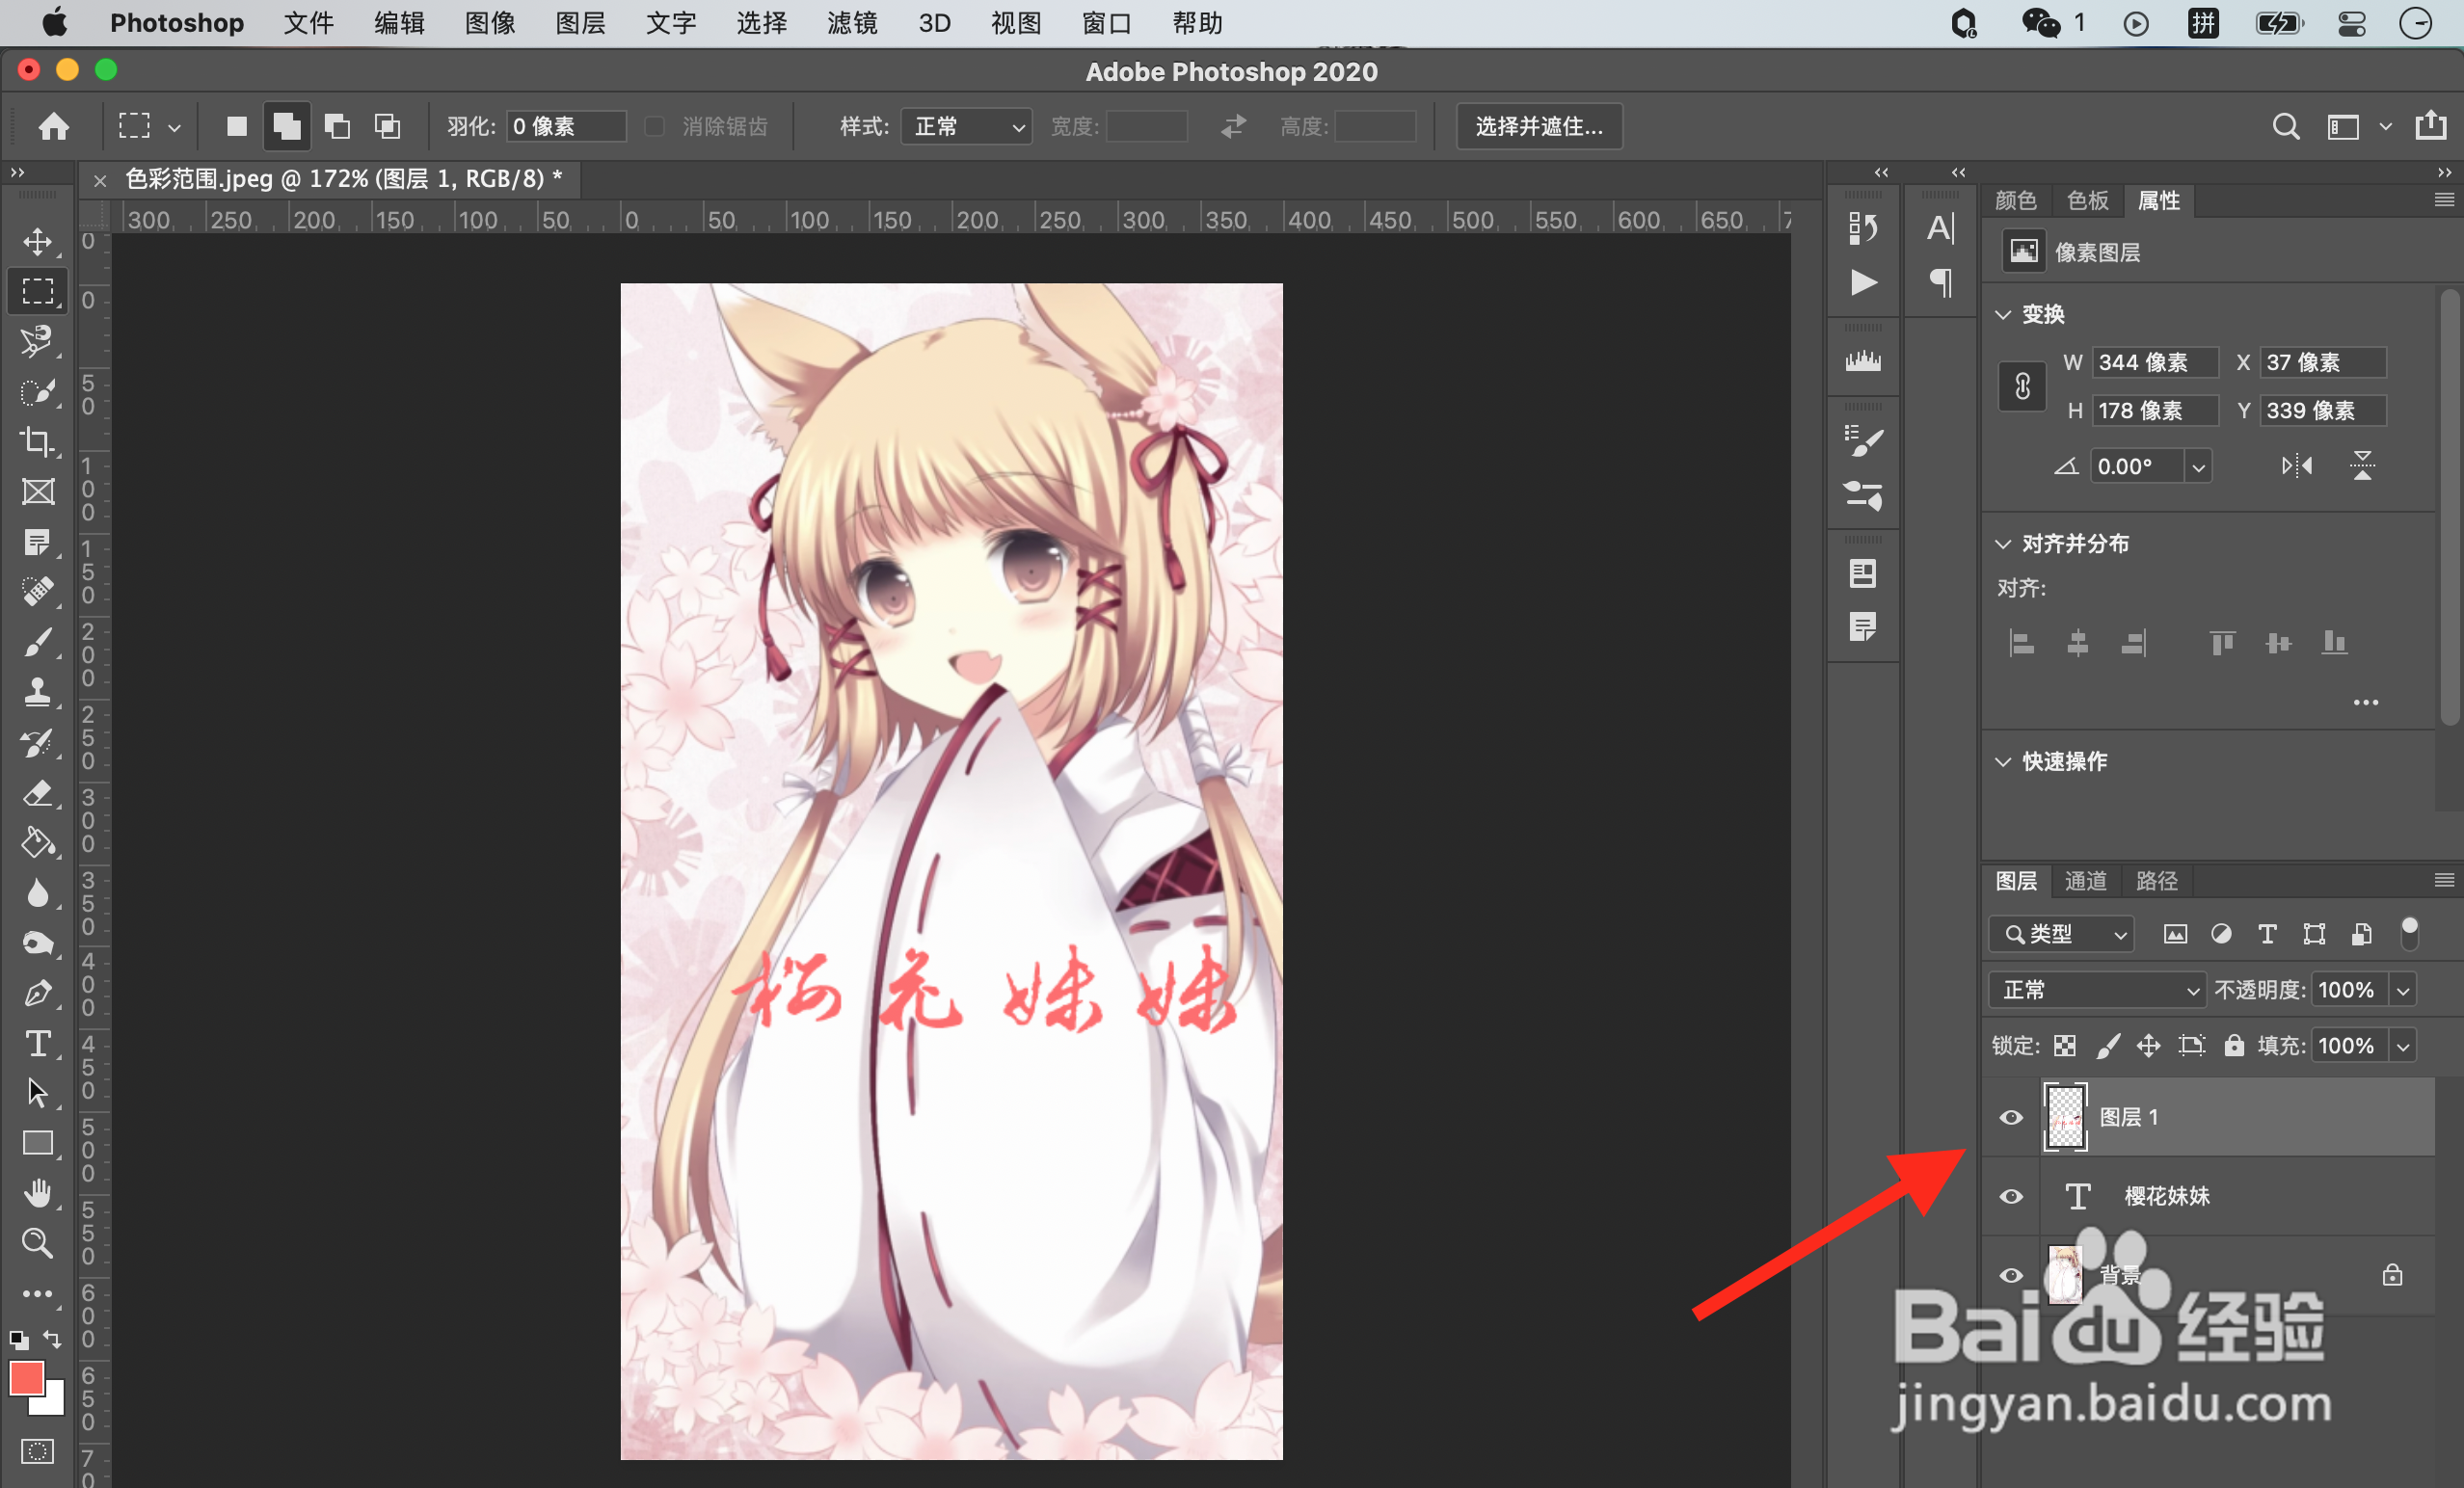Select the Hand tool
The height and width of the screenshot is (1488, 2464).
38,1193
